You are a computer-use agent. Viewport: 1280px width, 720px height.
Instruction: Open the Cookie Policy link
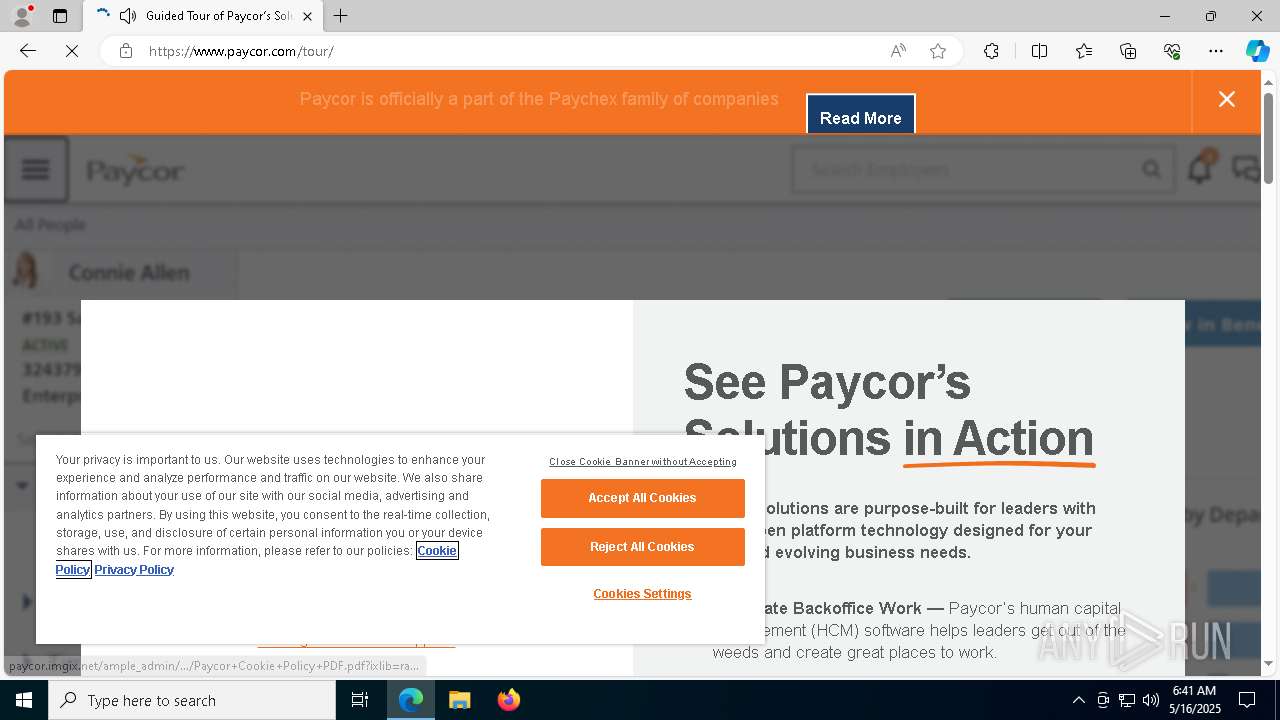tap(437, 551)
